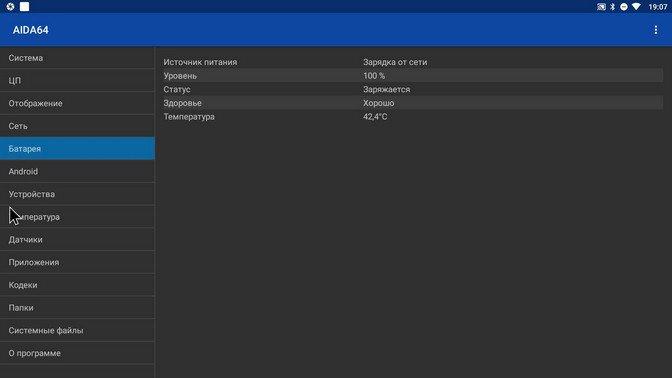Open the Приложения section
The height and width of the screenshot is (378, 672).
[77, 262]
